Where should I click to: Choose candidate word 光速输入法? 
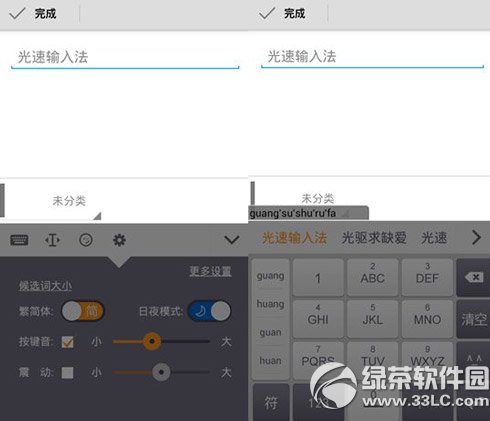click(x=294, y=238)
